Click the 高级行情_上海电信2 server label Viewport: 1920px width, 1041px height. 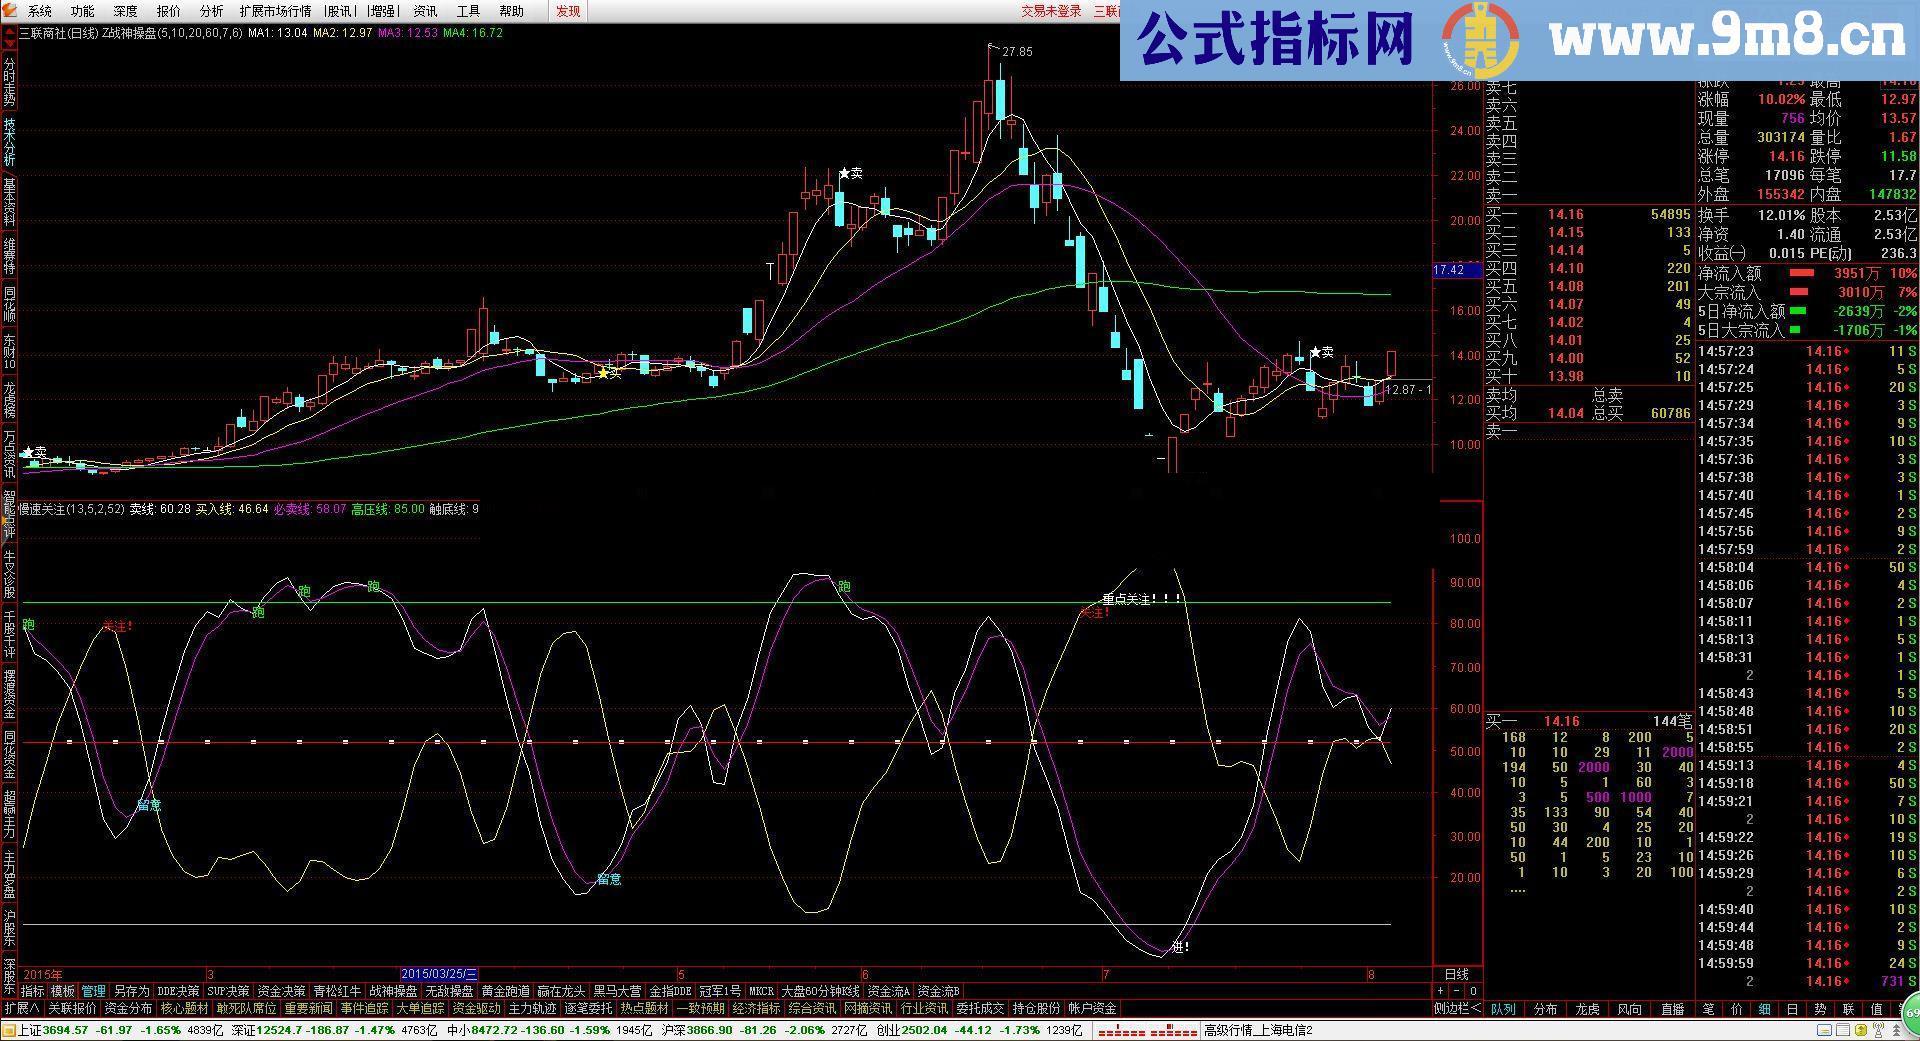pyautogui.click(x=1258, y=1030)
